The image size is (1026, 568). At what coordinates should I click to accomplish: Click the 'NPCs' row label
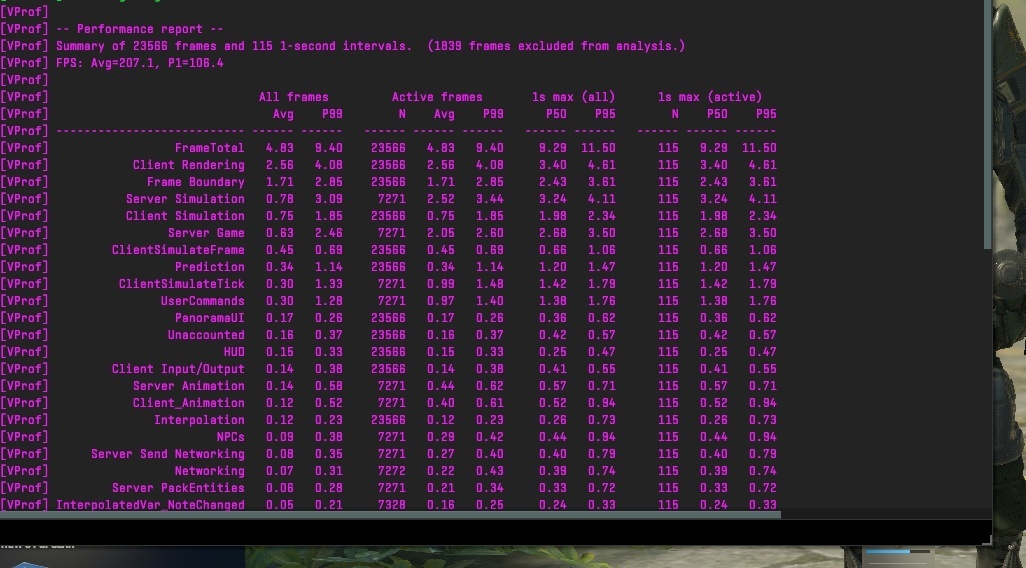pyautogui.click(x=230, y=438)
